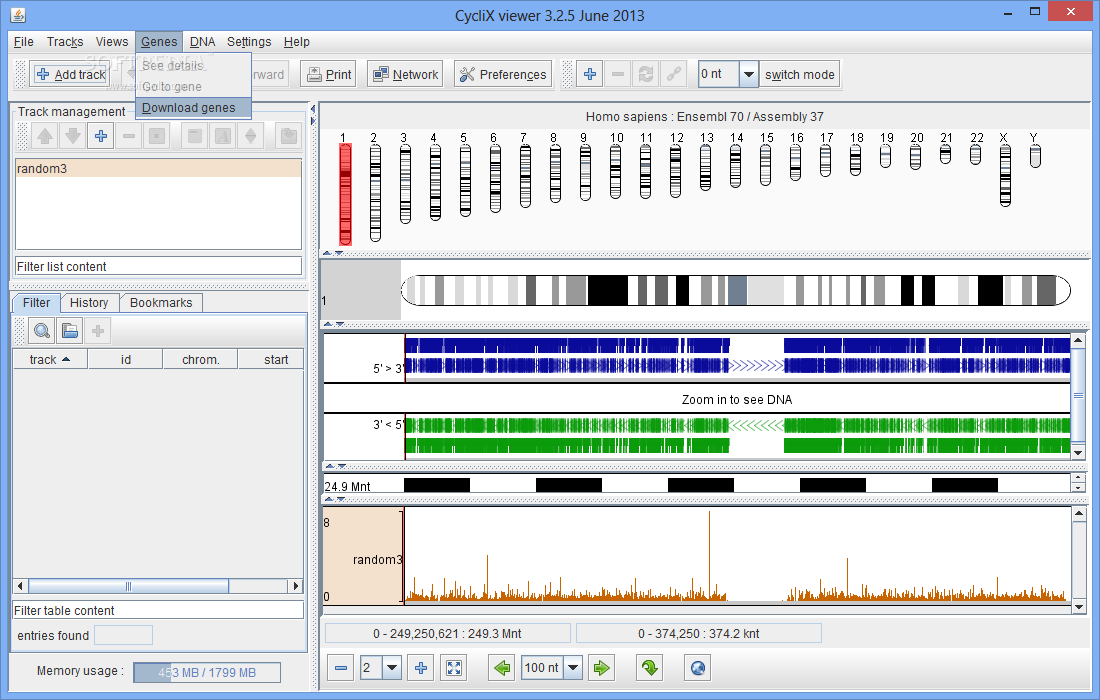Click green left arrow navigation button
Viewport: 1100px width, 700px height.
[502, 668]
